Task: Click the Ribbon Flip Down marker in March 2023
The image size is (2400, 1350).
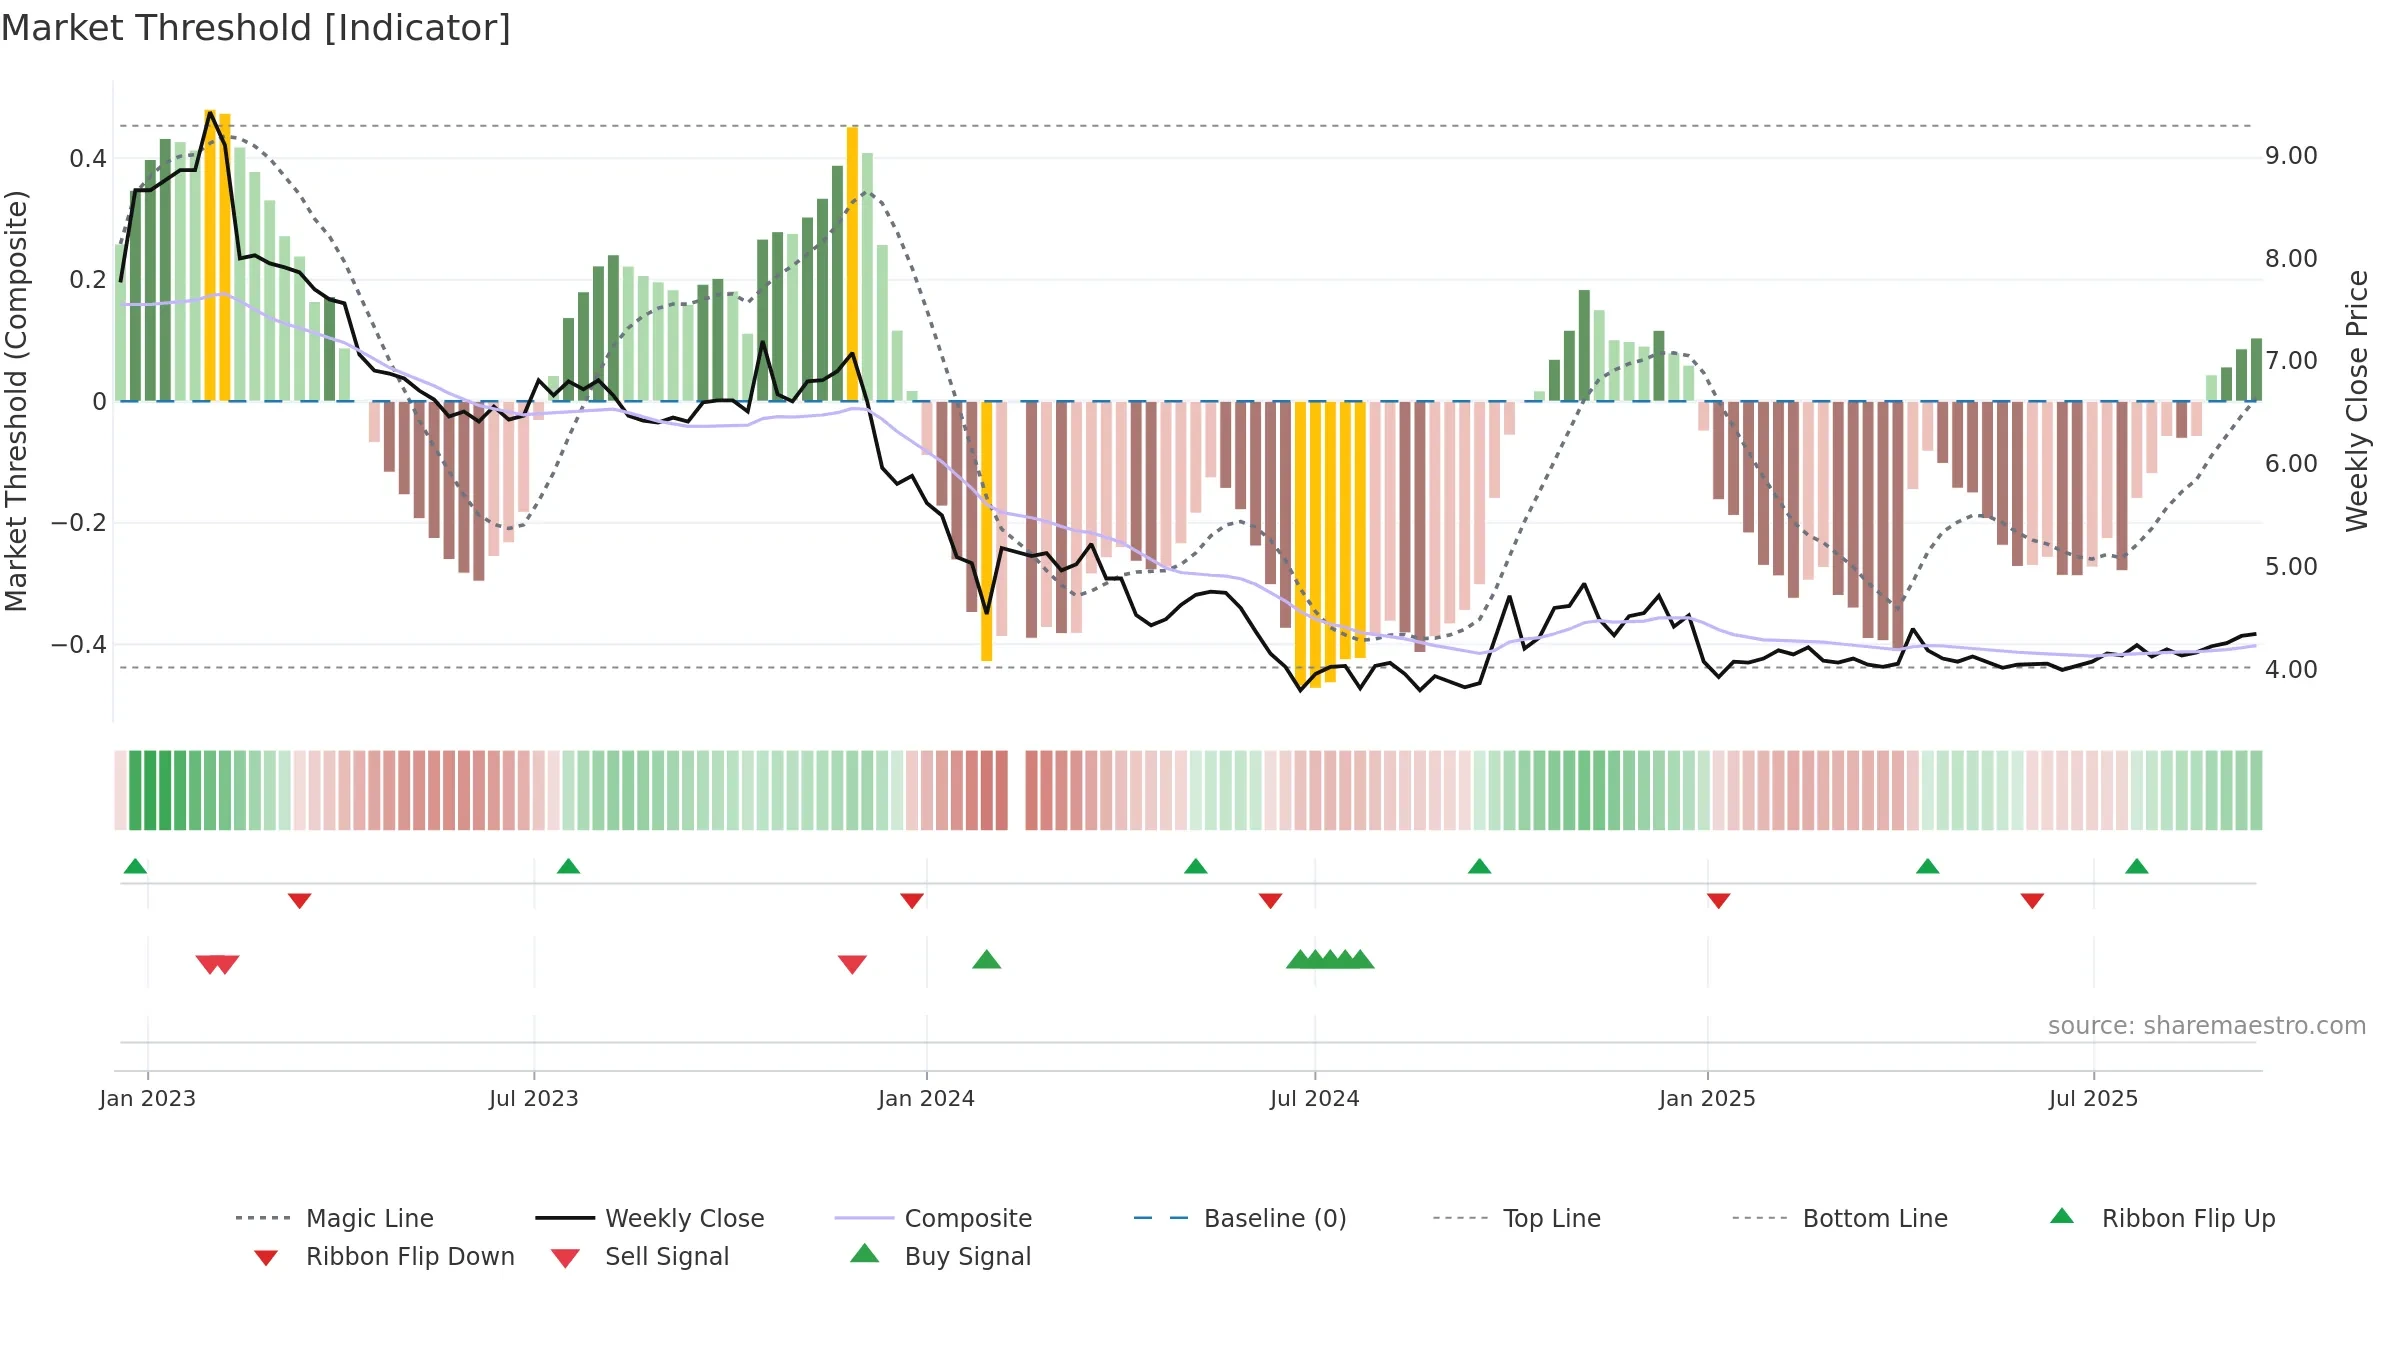Action: 299,901
